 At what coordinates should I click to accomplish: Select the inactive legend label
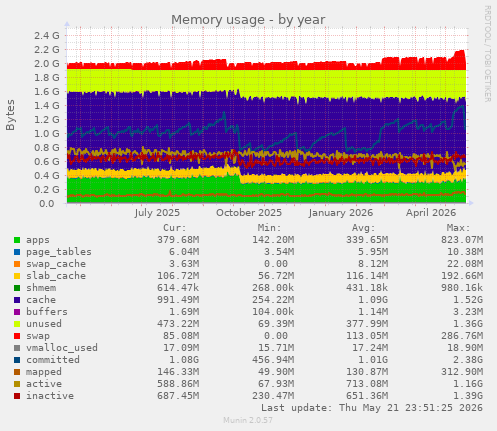50,396
